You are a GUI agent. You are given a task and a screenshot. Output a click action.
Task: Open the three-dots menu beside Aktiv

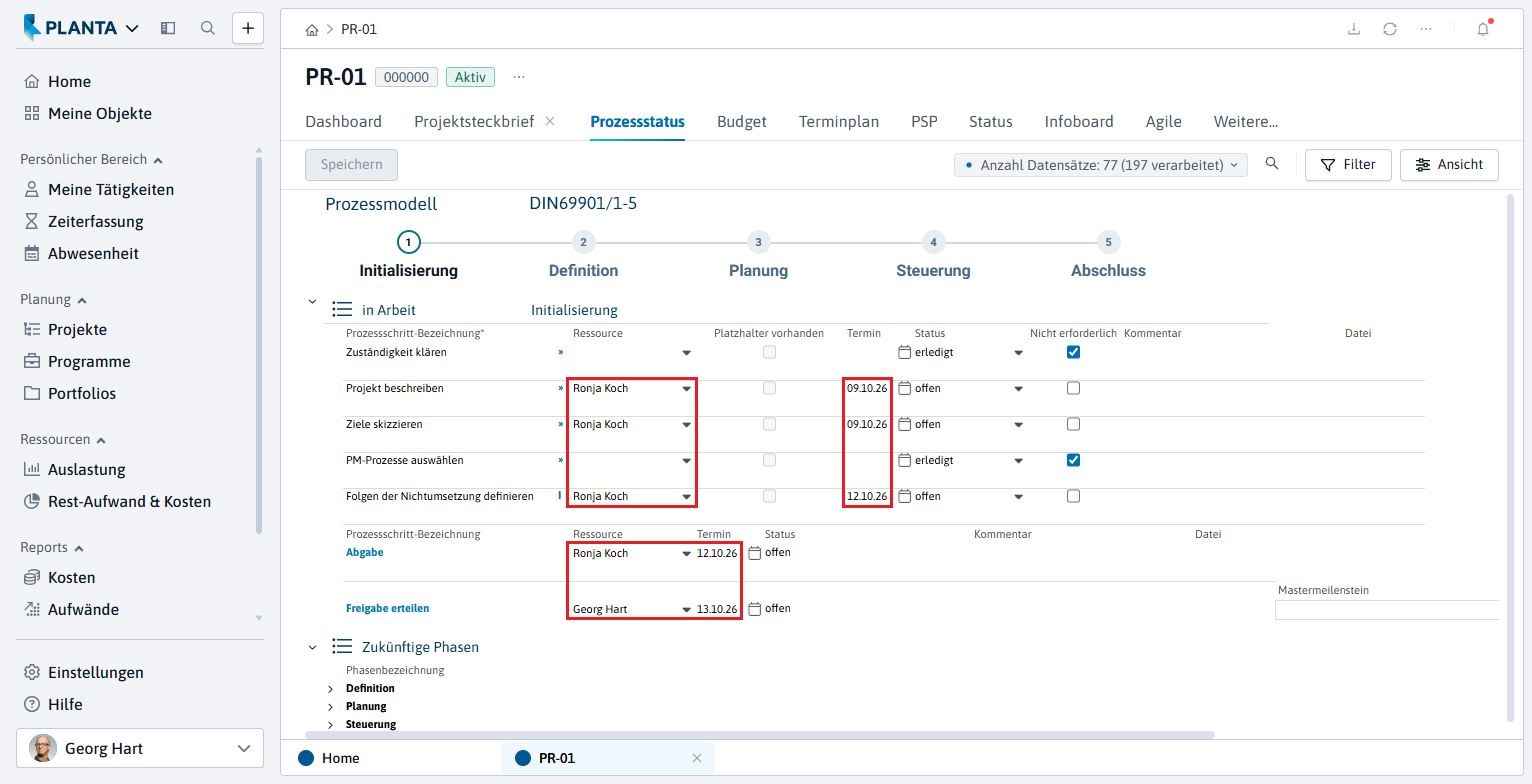(519, 77)
